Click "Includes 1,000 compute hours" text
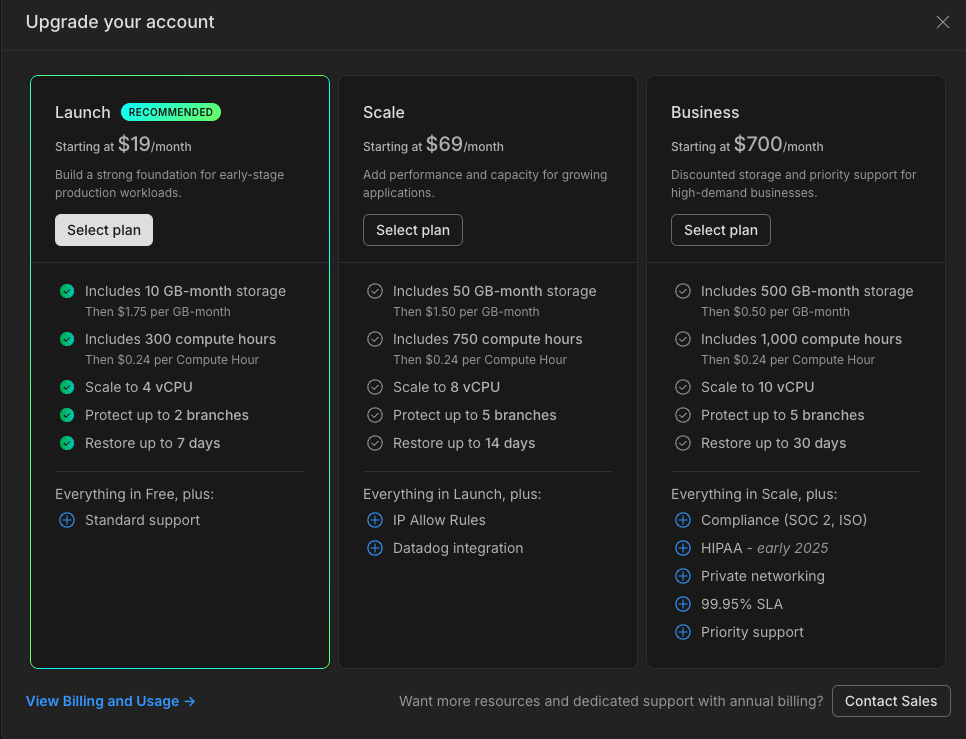 click(802, 339)
